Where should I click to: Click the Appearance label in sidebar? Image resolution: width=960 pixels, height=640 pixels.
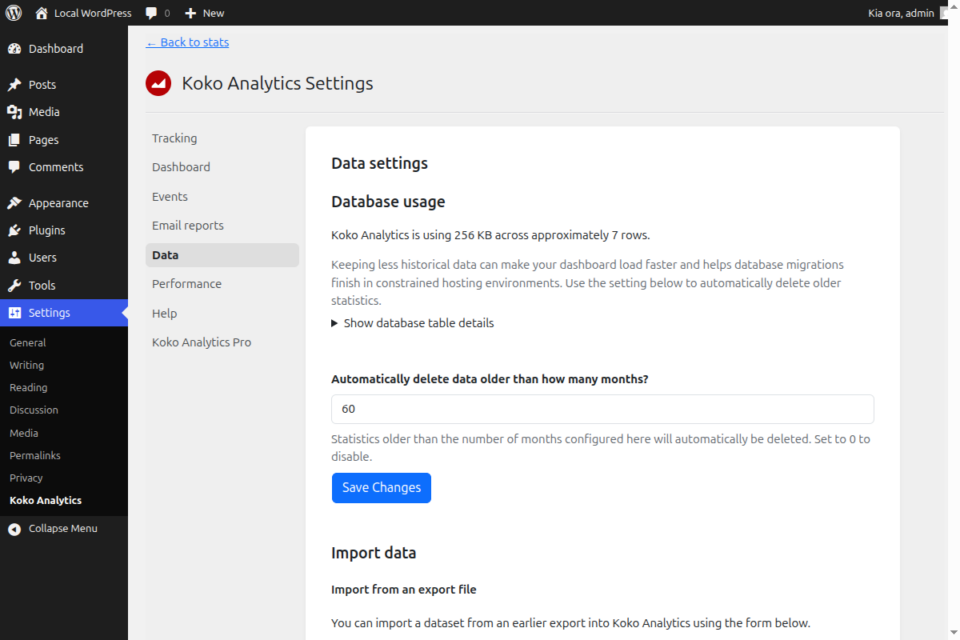point(58,203)
